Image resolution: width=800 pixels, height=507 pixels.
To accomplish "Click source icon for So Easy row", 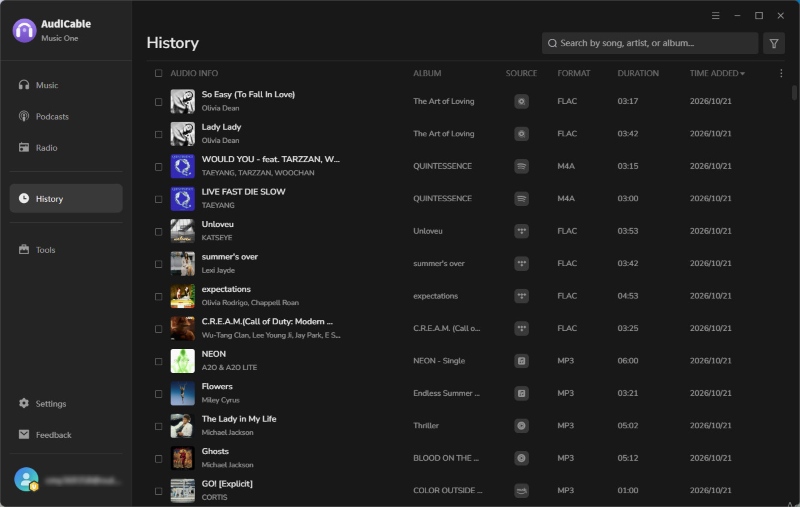I will tap(521, 102).
